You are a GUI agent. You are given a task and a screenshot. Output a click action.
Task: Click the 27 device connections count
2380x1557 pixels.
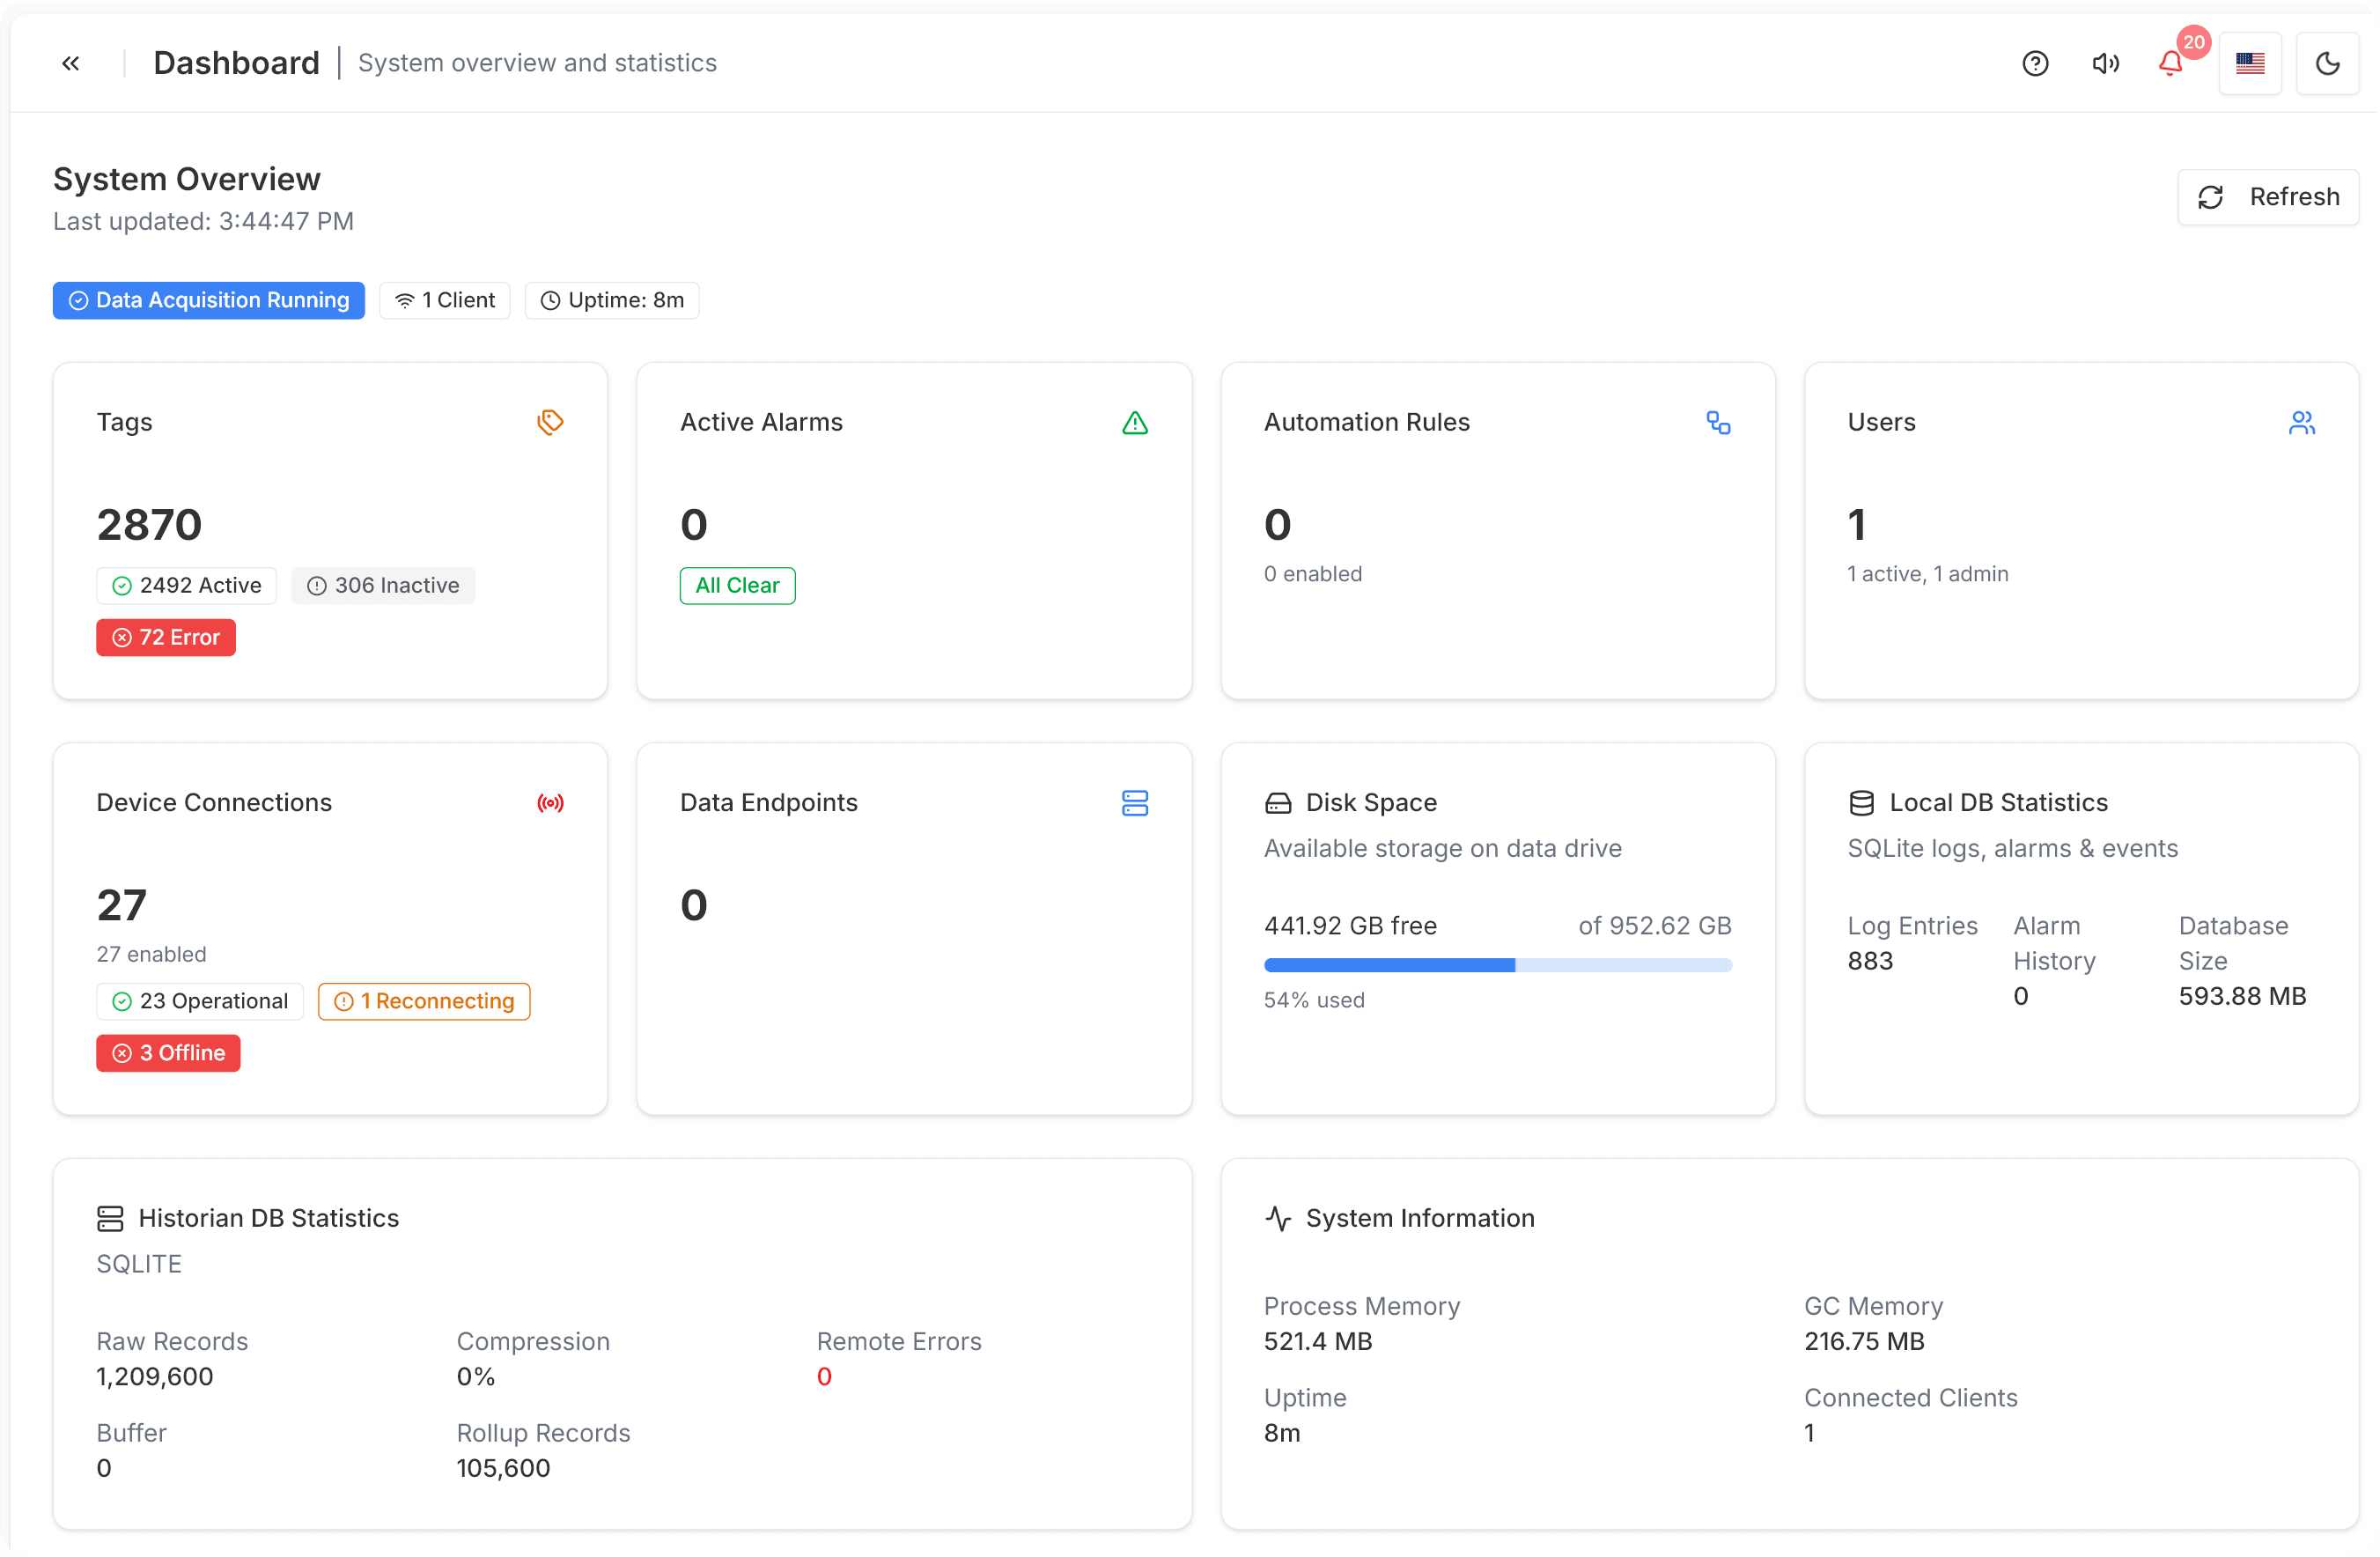[121, 905]
